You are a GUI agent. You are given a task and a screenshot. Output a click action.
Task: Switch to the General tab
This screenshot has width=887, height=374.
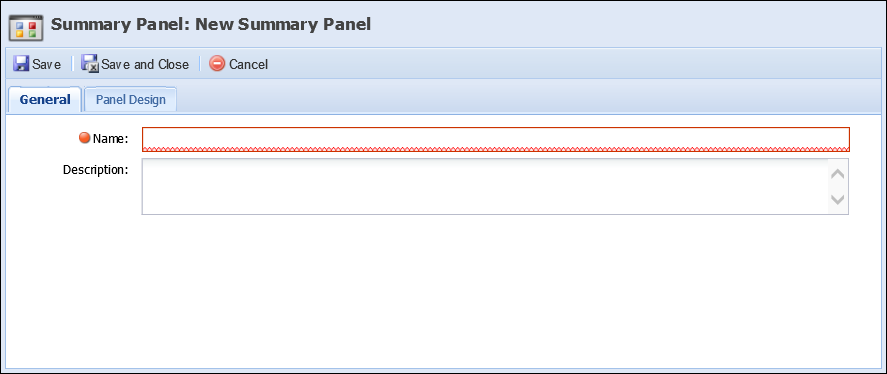(45, 100)
